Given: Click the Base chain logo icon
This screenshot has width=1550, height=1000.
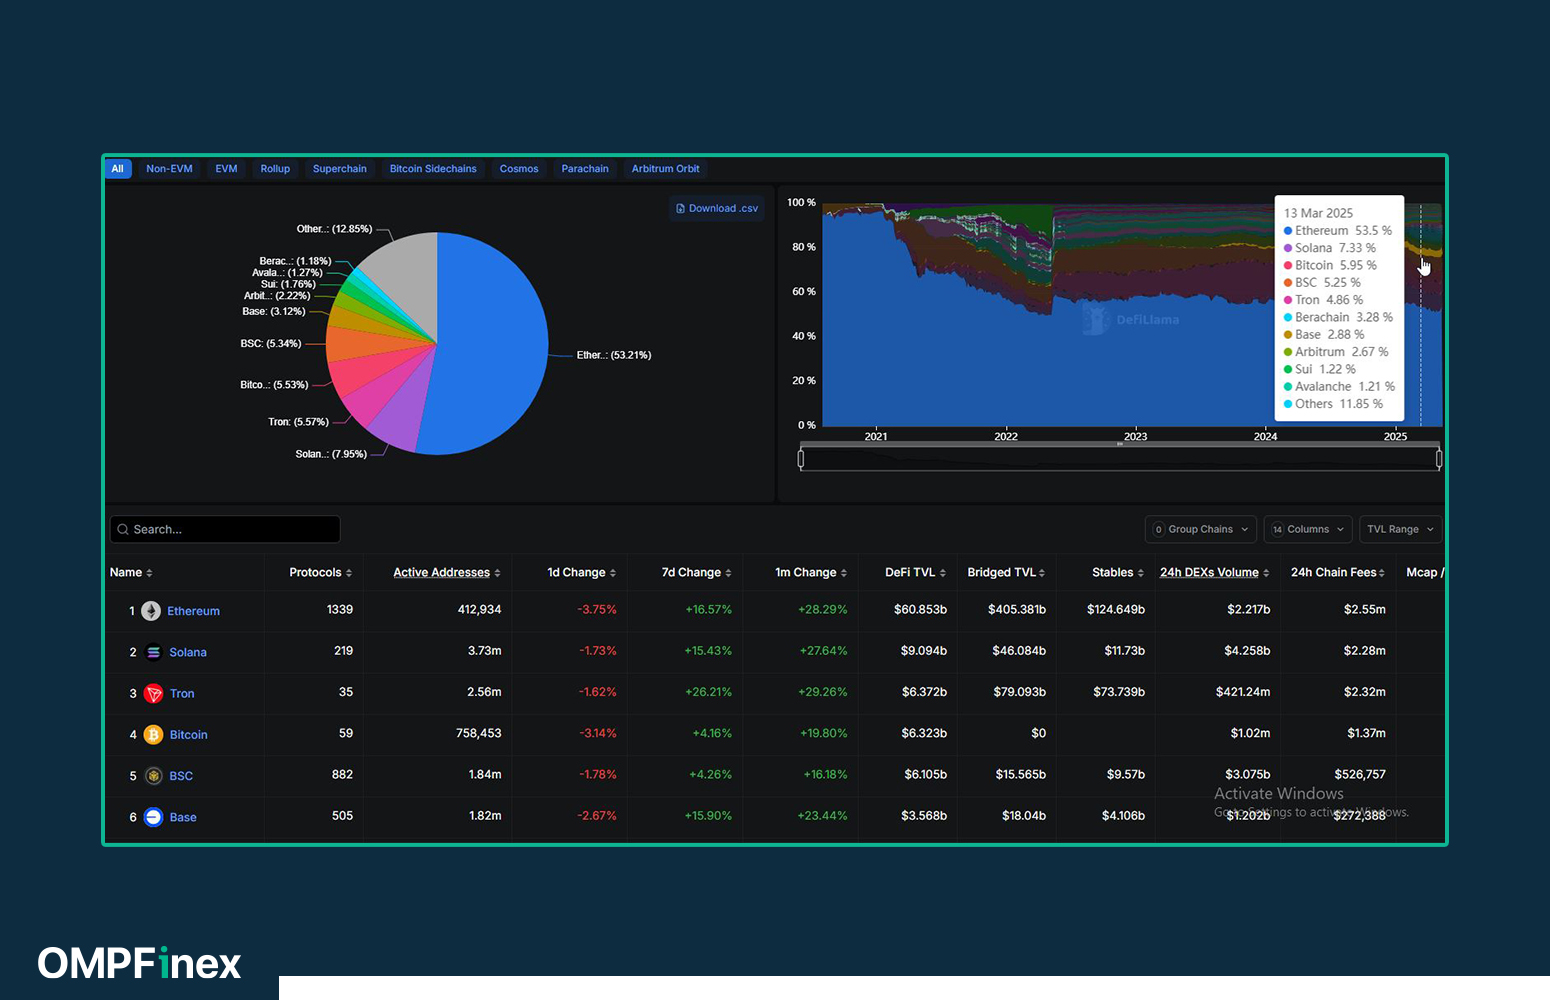Looking at the screenshot, I should click(153, 817).
